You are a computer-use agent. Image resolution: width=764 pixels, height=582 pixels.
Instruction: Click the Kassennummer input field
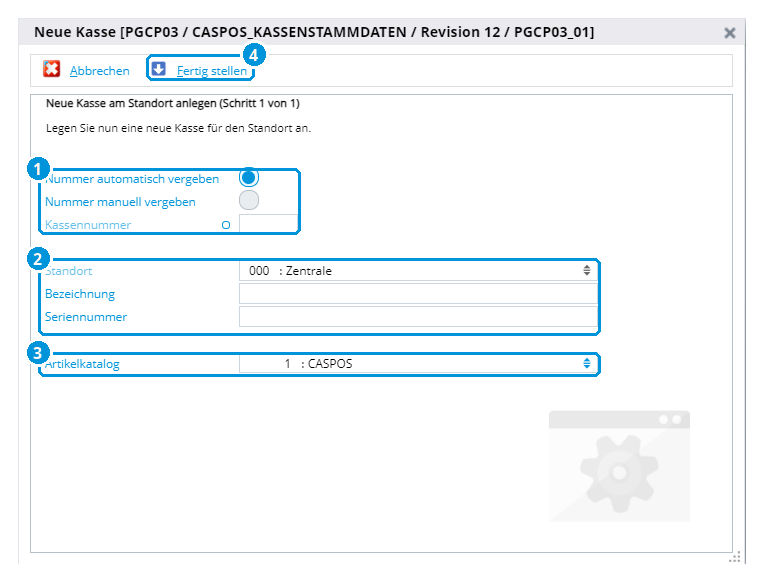pyautogui.click(x=268, y=224)
